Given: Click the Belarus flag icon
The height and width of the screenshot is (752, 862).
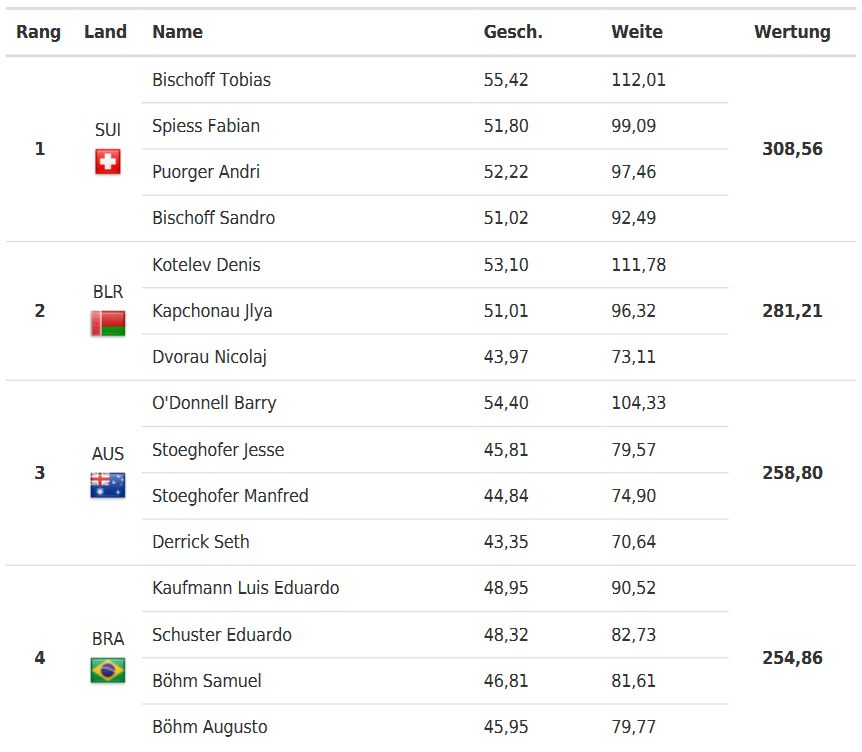Looking at the screenshot, I should pos(108,323).
